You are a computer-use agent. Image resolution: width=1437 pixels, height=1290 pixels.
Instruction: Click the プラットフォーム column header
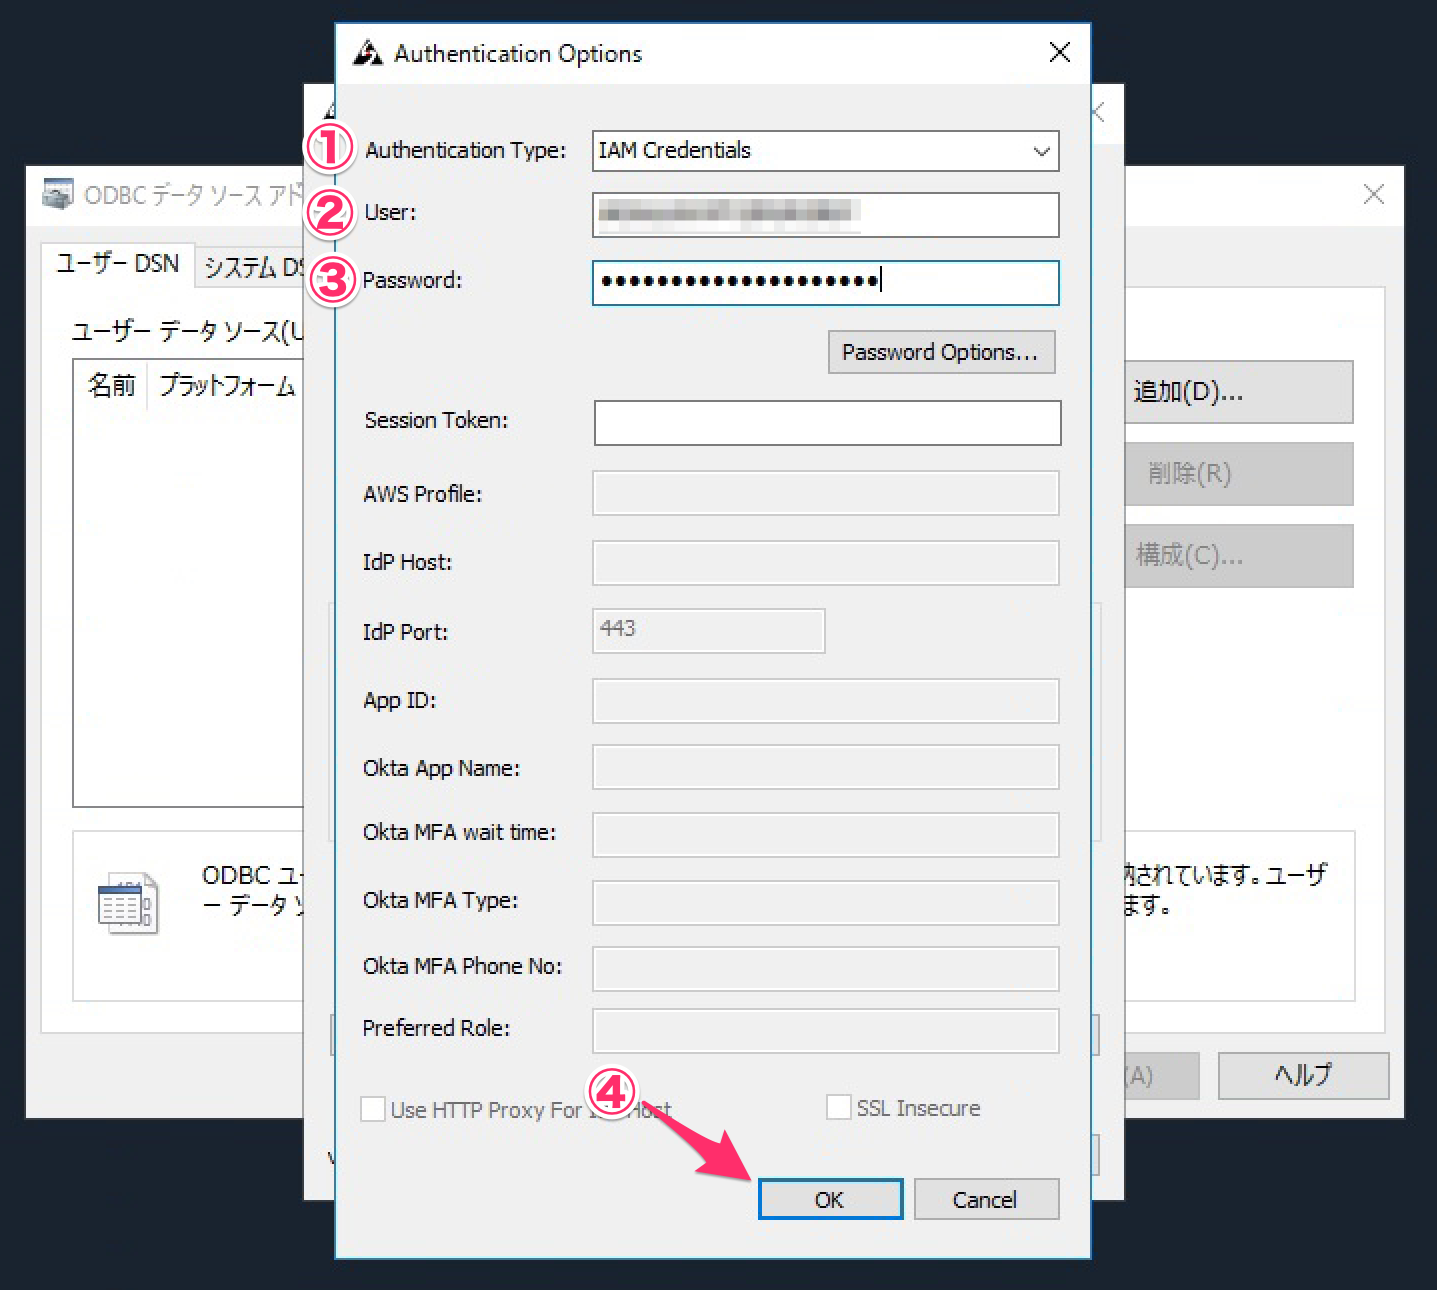point(228,386)
